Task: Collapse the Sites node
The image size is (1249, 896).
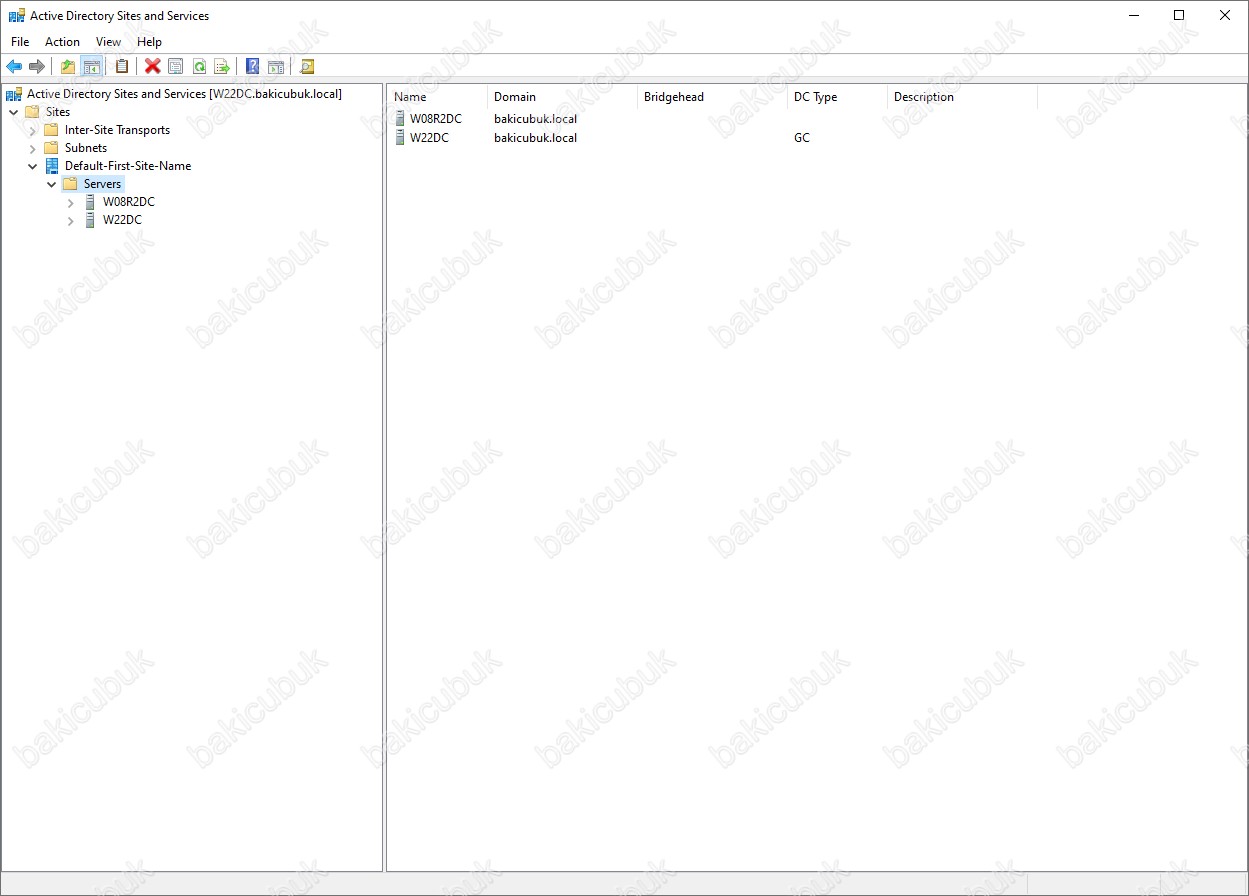Action: click(x=14, y=112)
